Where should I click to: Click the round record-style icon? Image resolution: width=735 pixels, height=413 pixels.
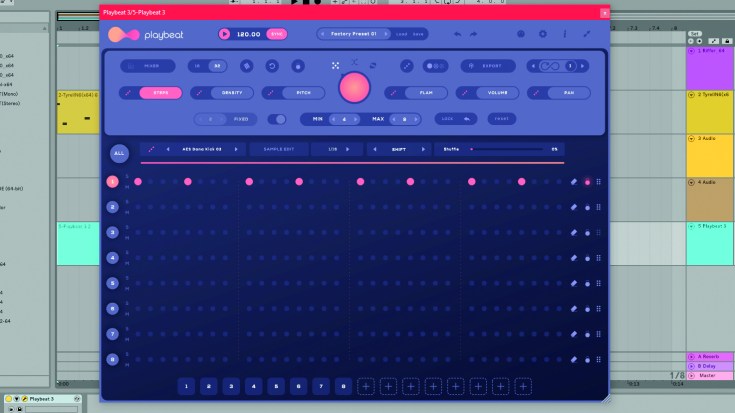tap(298, 66)
